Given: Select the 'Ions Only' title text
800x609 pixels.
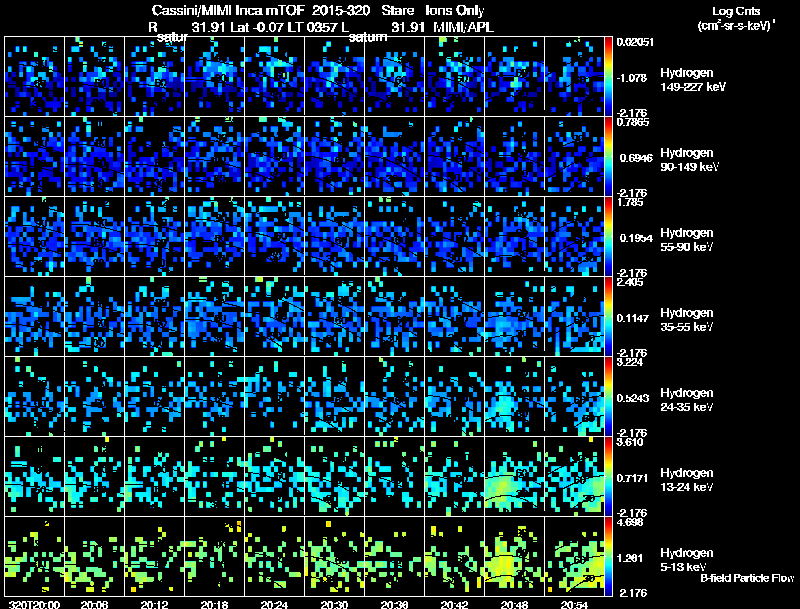Looking at the screenshot, I should (455, 11).
